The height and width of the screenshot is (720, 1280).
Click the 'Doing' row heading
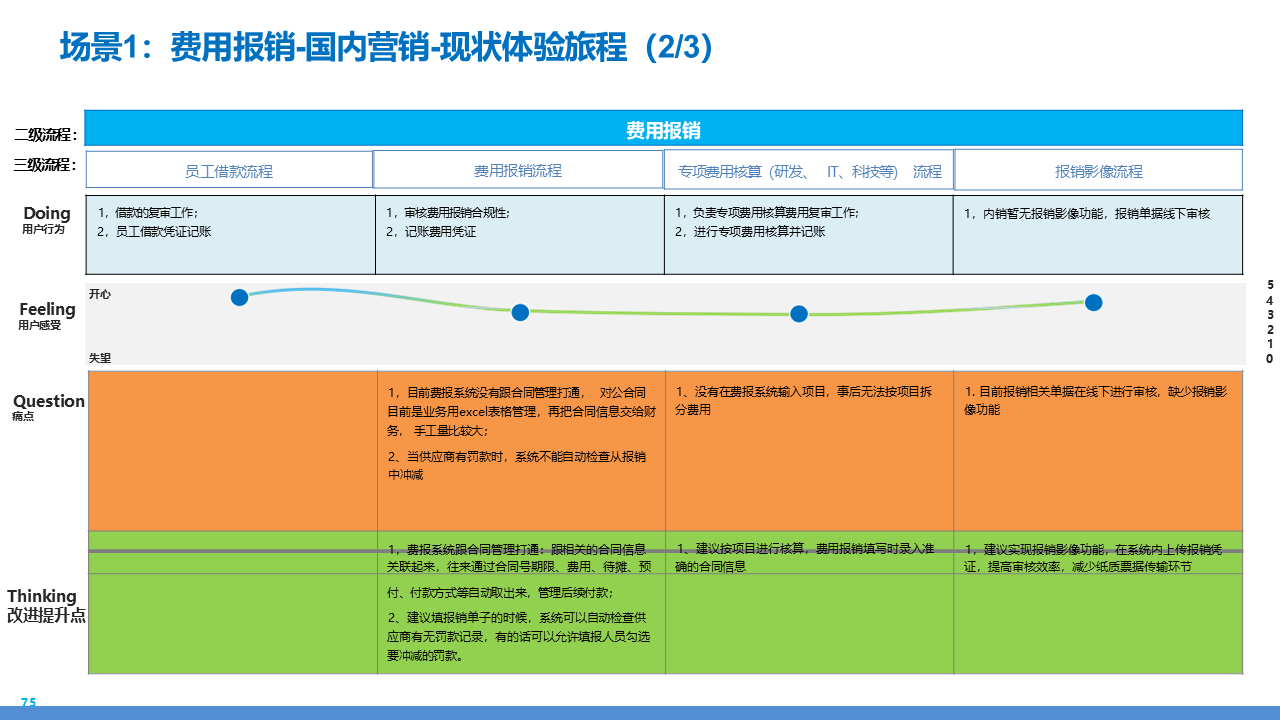(x=47, y=213)
